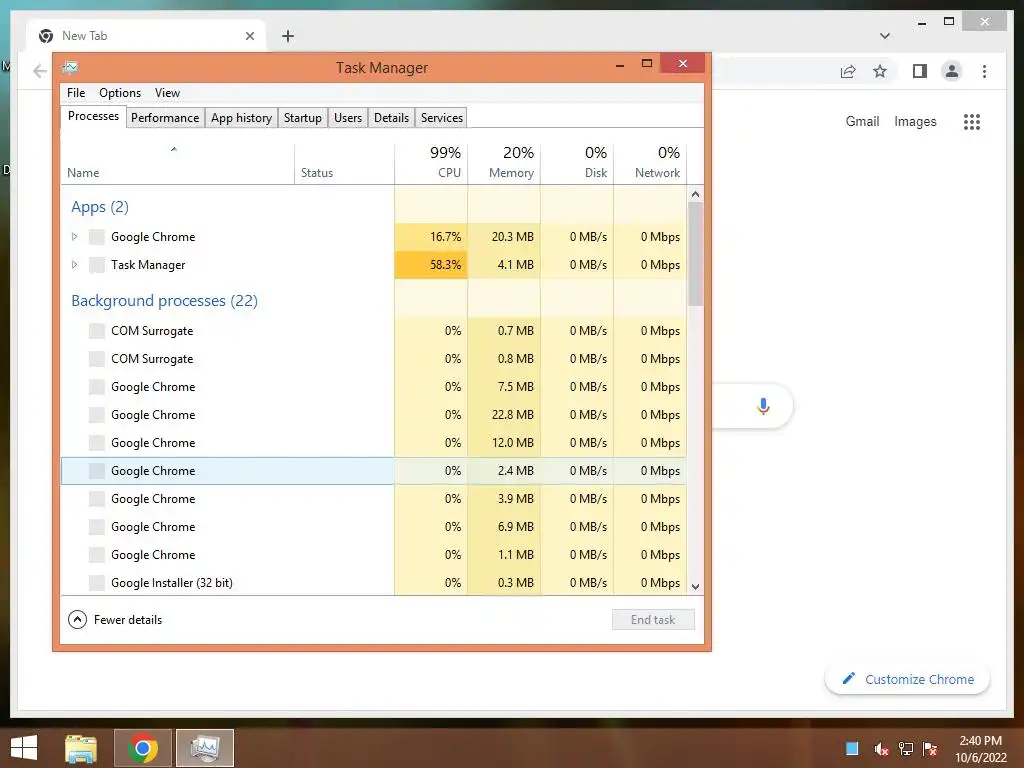Click the blue square tray icon
The width and height of the screenshot is (1024, 768).
pyautogui.click(x=852, y=748)
